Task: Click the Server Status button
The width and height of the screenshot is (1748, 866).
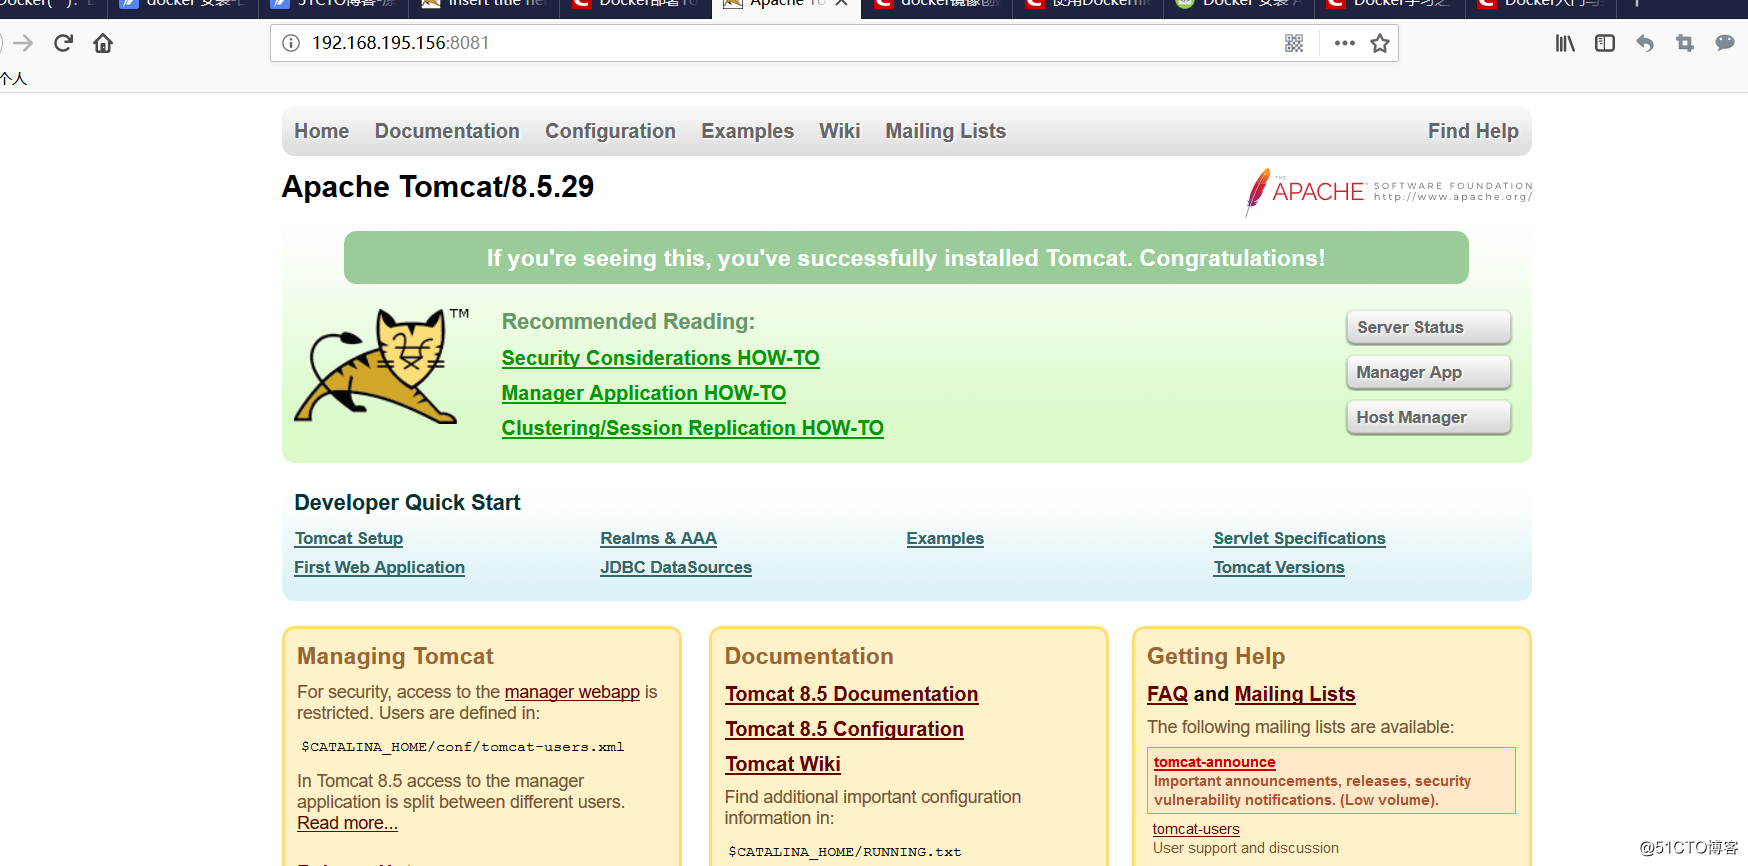Action: (1428, 327)
